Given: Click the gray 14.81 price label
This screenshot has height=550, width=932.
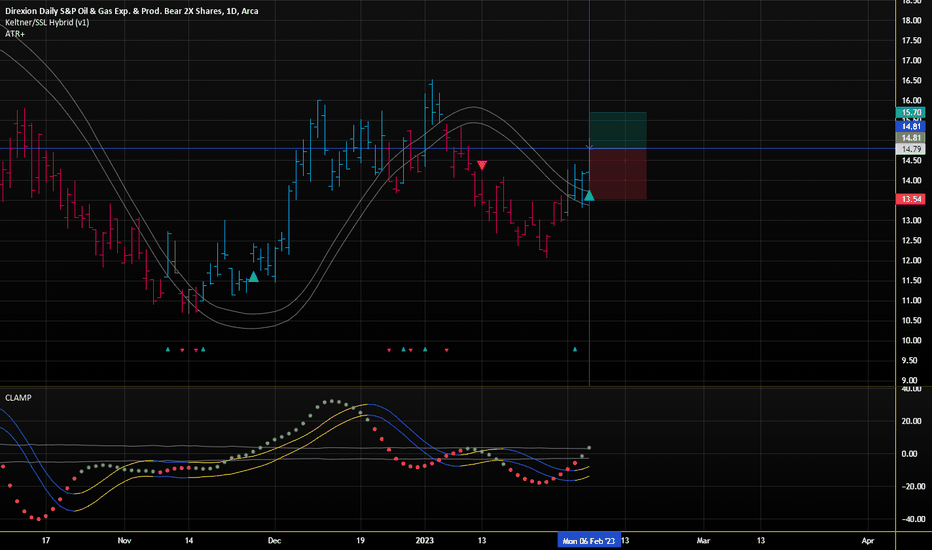Looking at the screenshot, I should (911, 138).
